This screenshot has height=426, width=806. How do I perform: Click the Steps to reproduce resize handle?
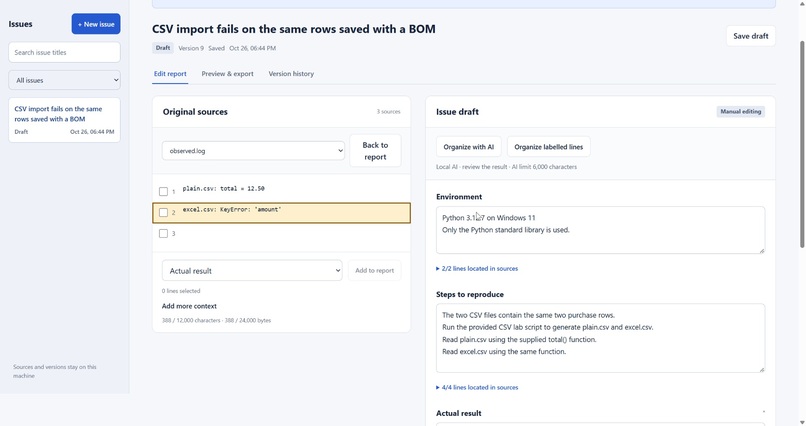click(x=761, y=369)
